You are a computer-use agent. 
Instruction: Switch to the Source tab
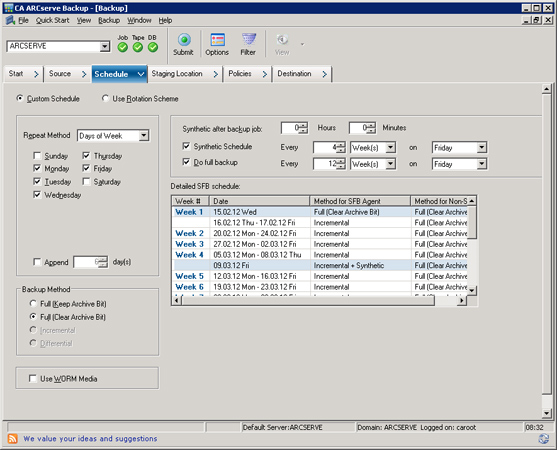tap(67, 74)
